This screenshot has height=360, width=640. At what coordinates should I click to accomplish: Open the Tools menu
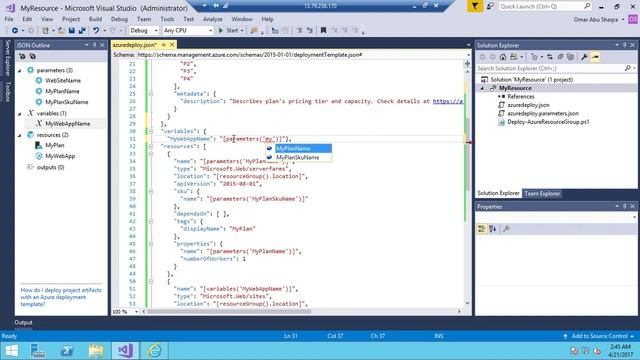pos(167,19)
